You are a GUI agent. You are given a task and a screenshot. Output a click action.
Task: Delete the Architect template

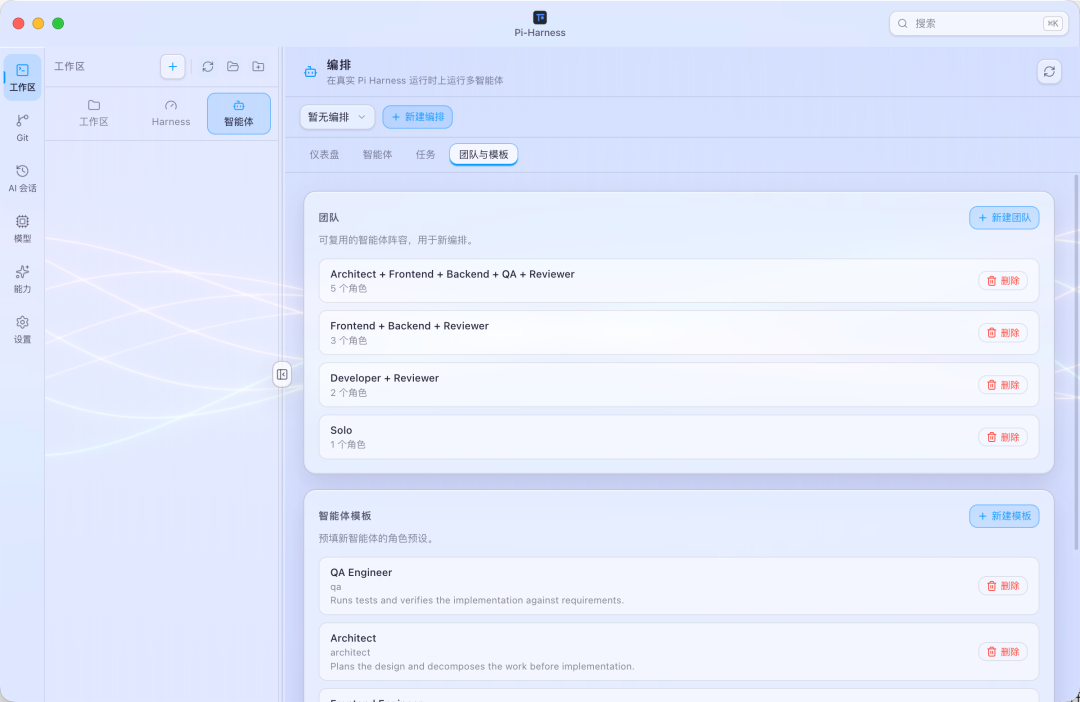pos(1003,652)
